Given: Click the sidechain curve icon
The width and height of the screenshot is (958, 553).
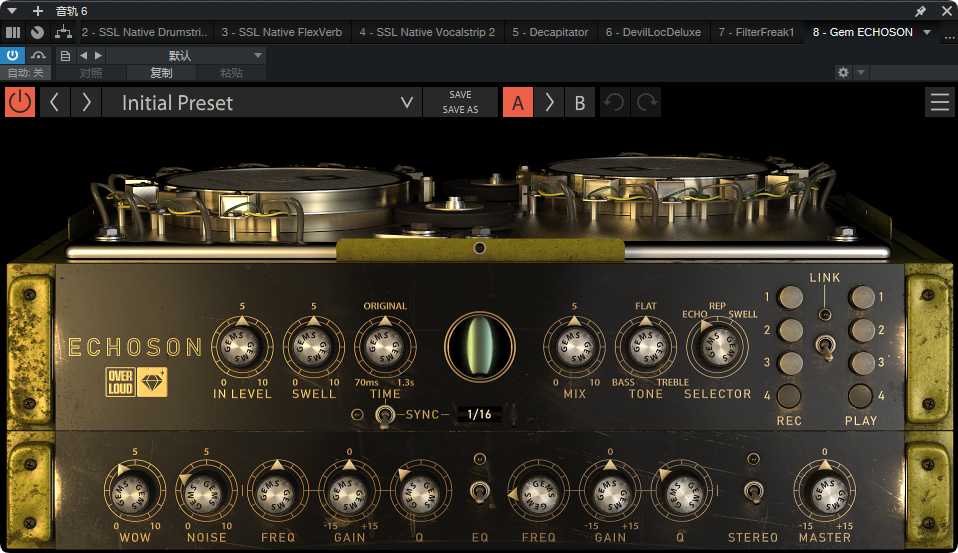Looking at the screenshot, I should click(x=38, y=56).
